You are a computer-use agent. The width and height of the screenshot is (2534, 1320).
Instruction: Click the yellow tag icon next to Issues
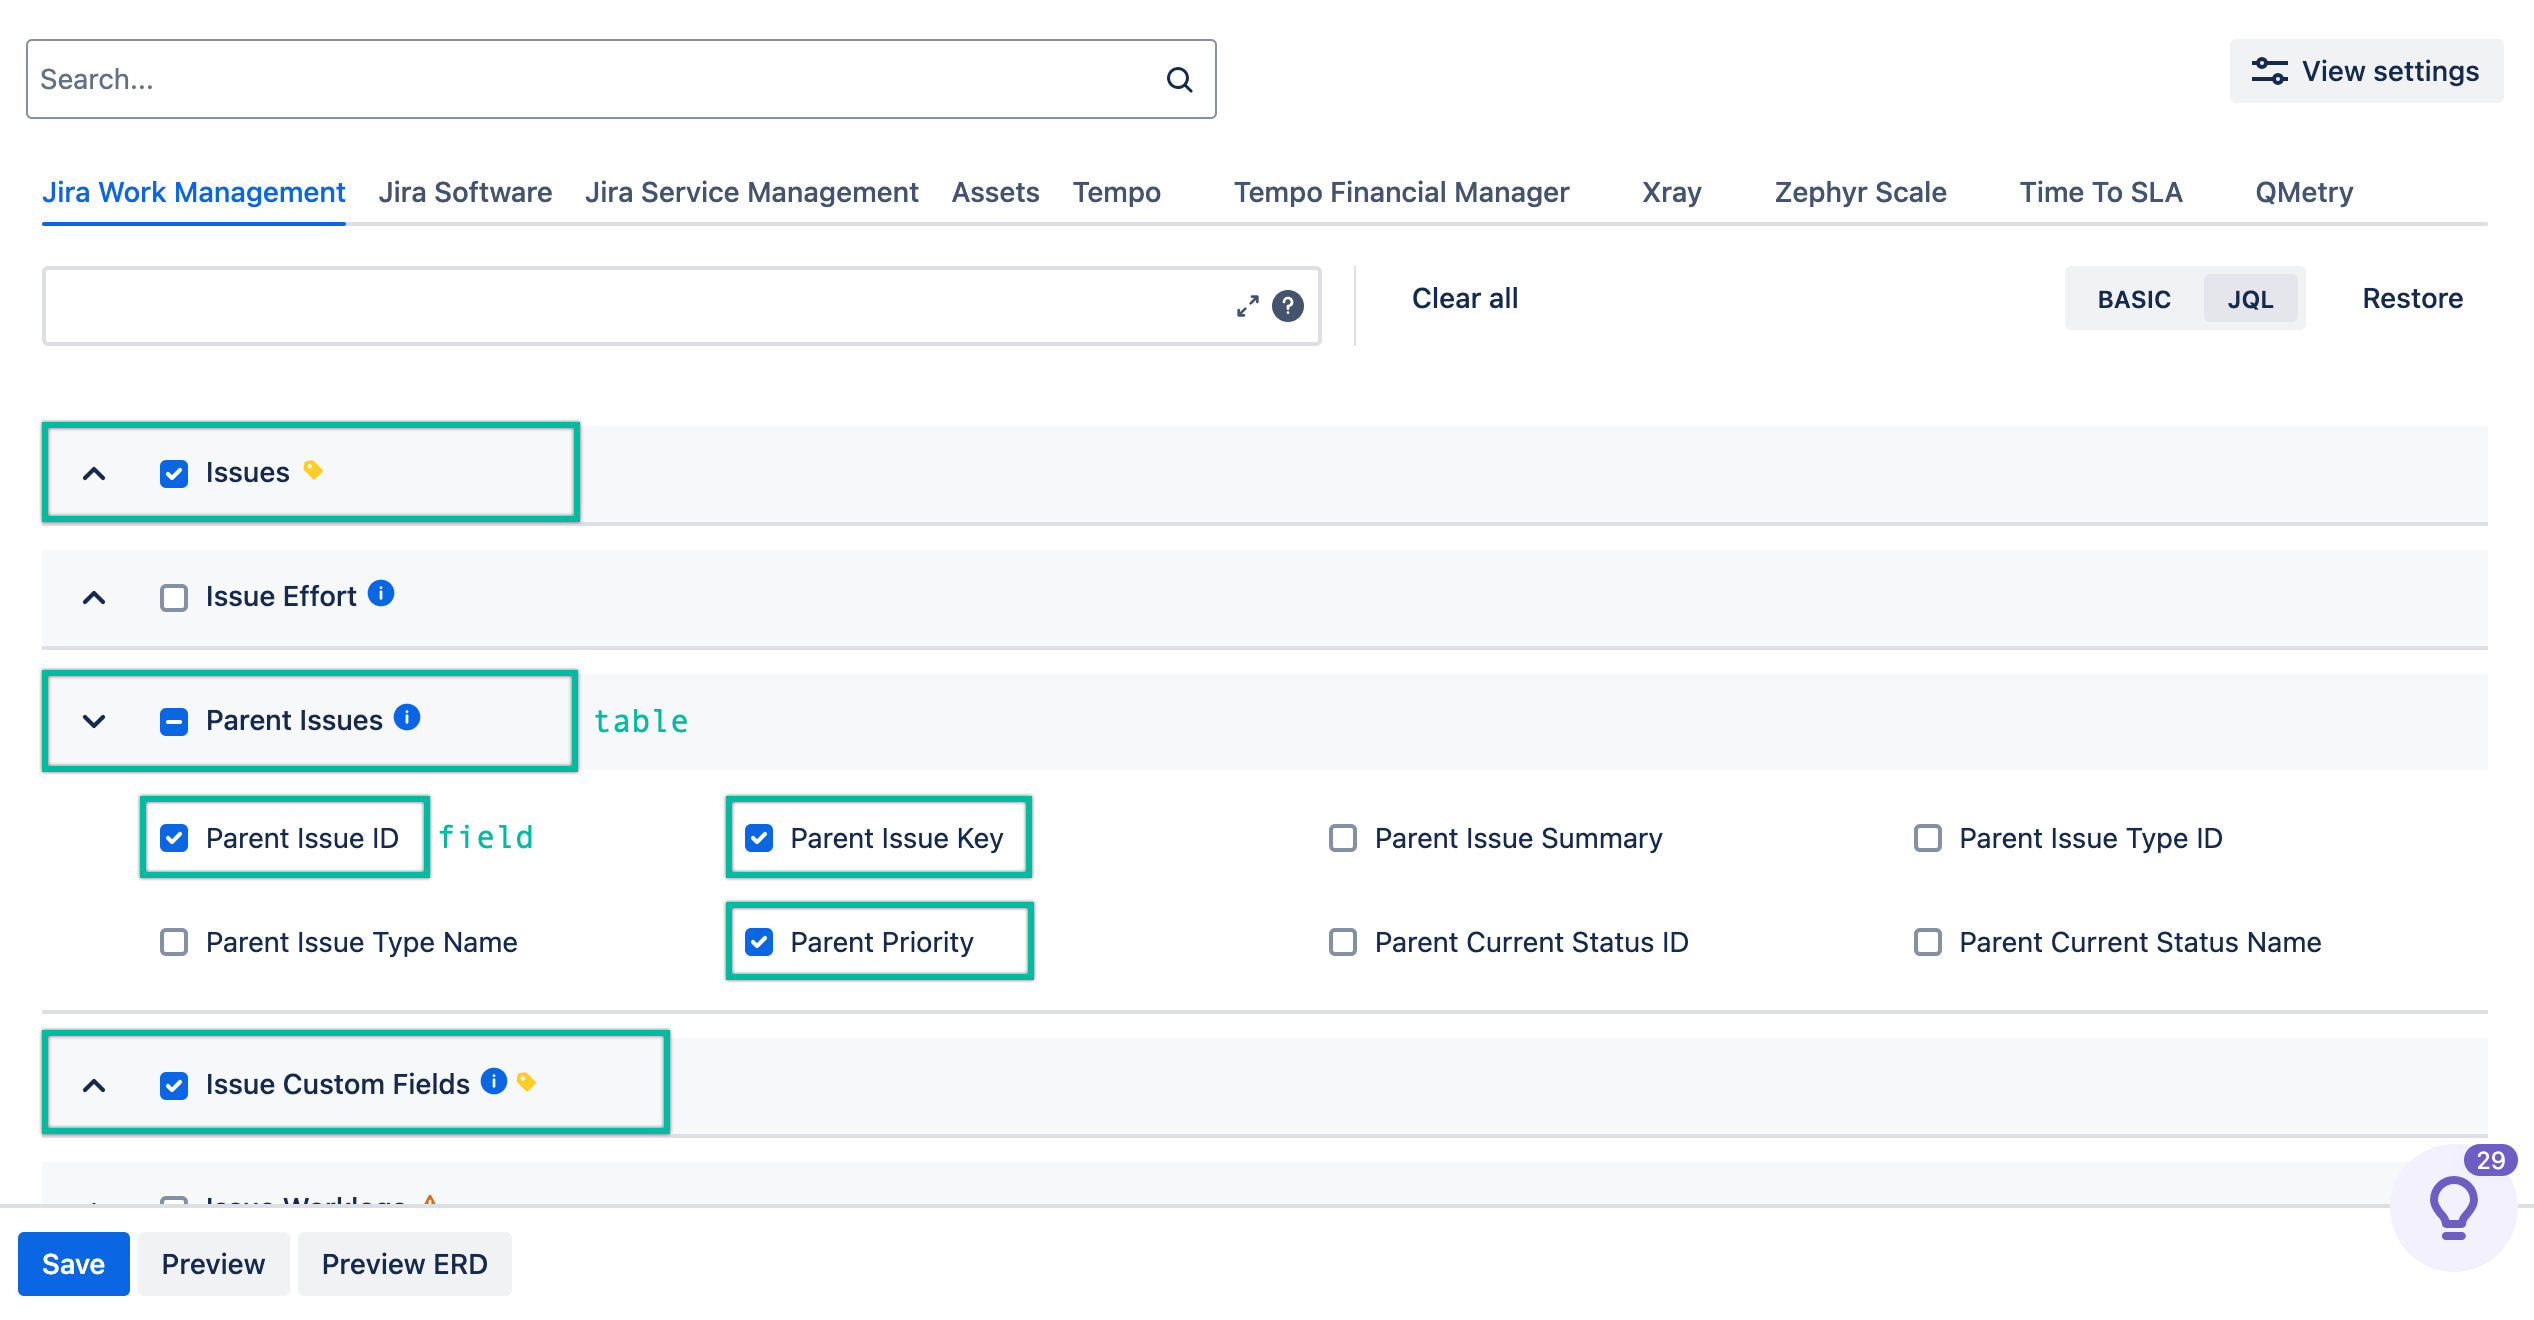tap(312, 470)
